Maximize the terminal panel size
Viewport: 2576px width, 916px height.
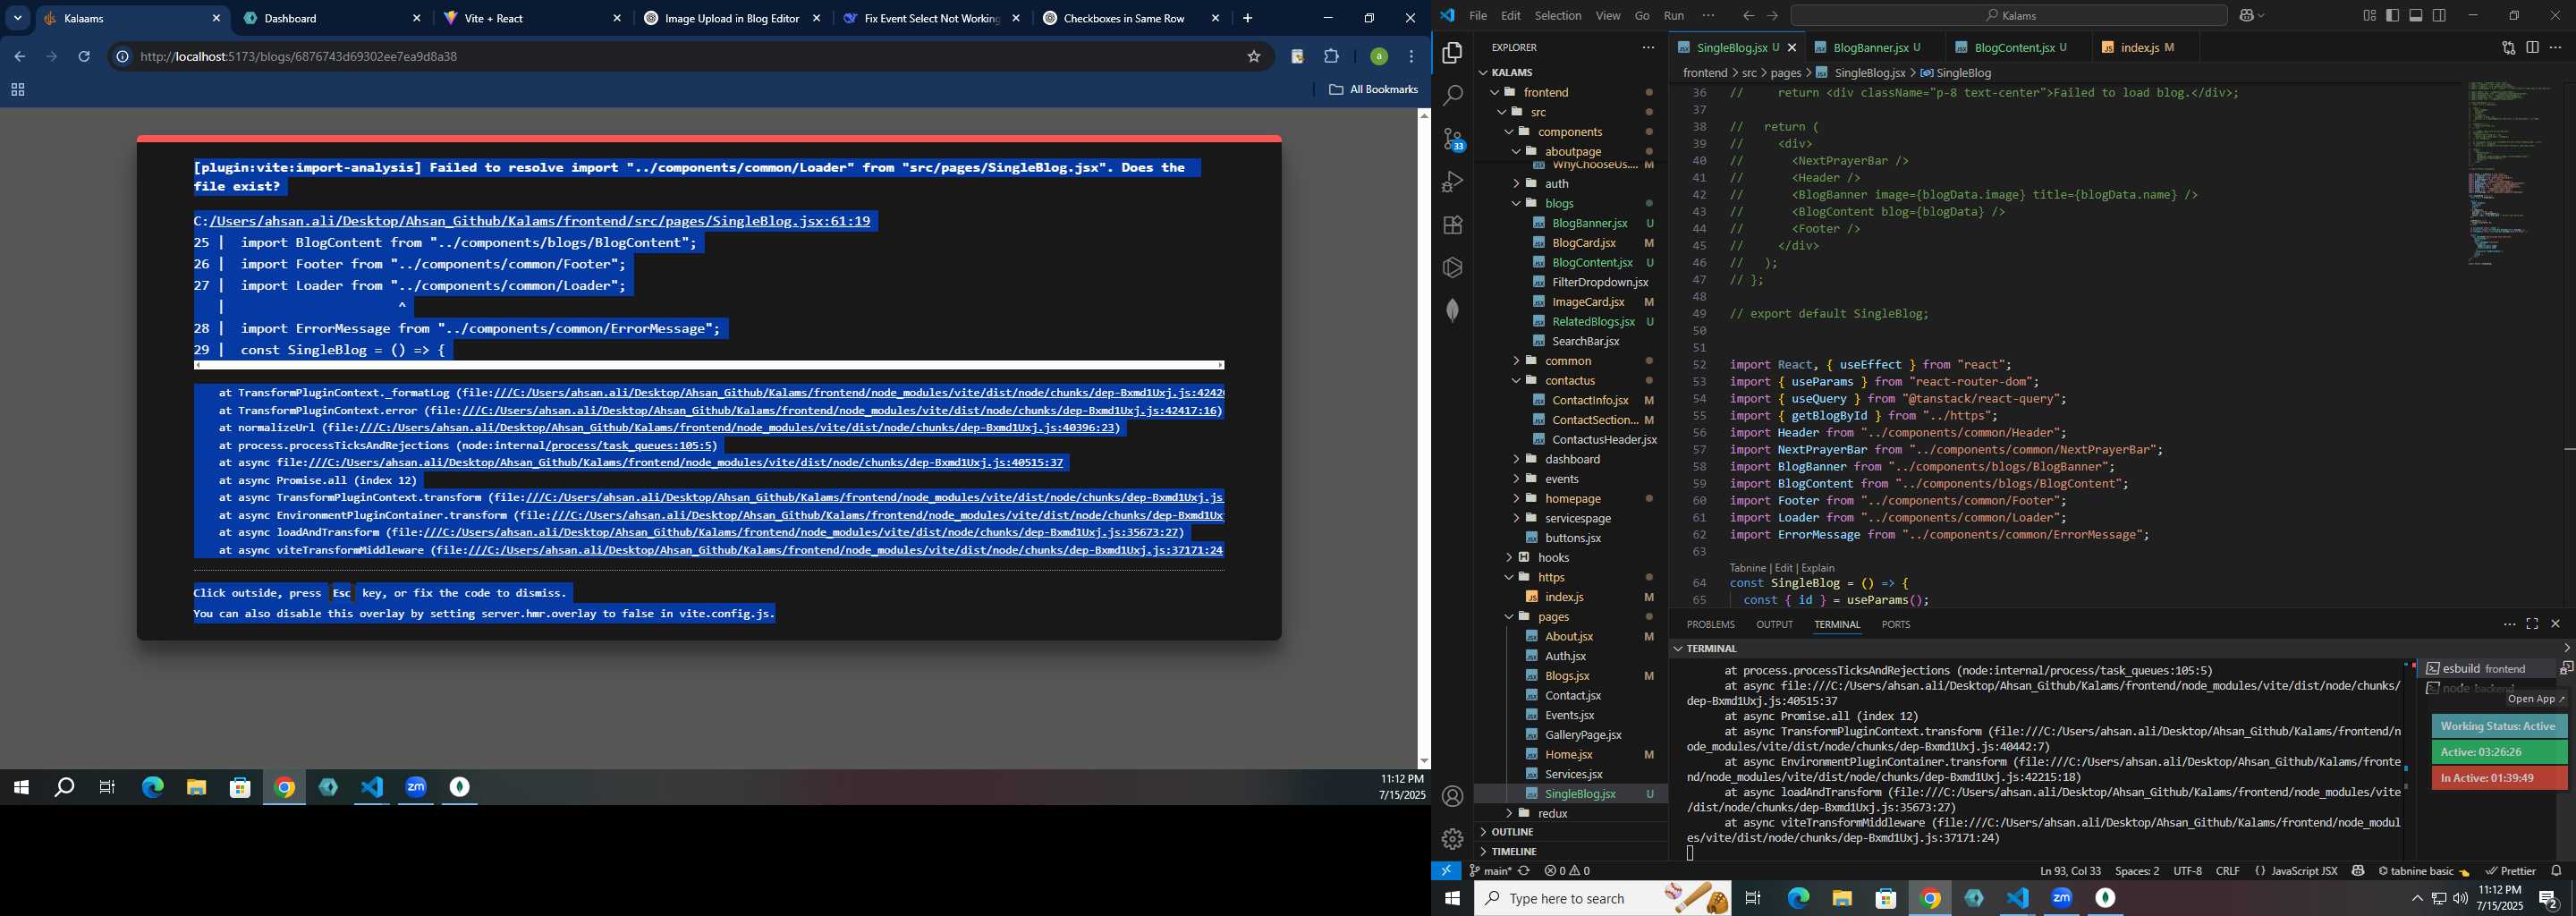coord(2532,624)
